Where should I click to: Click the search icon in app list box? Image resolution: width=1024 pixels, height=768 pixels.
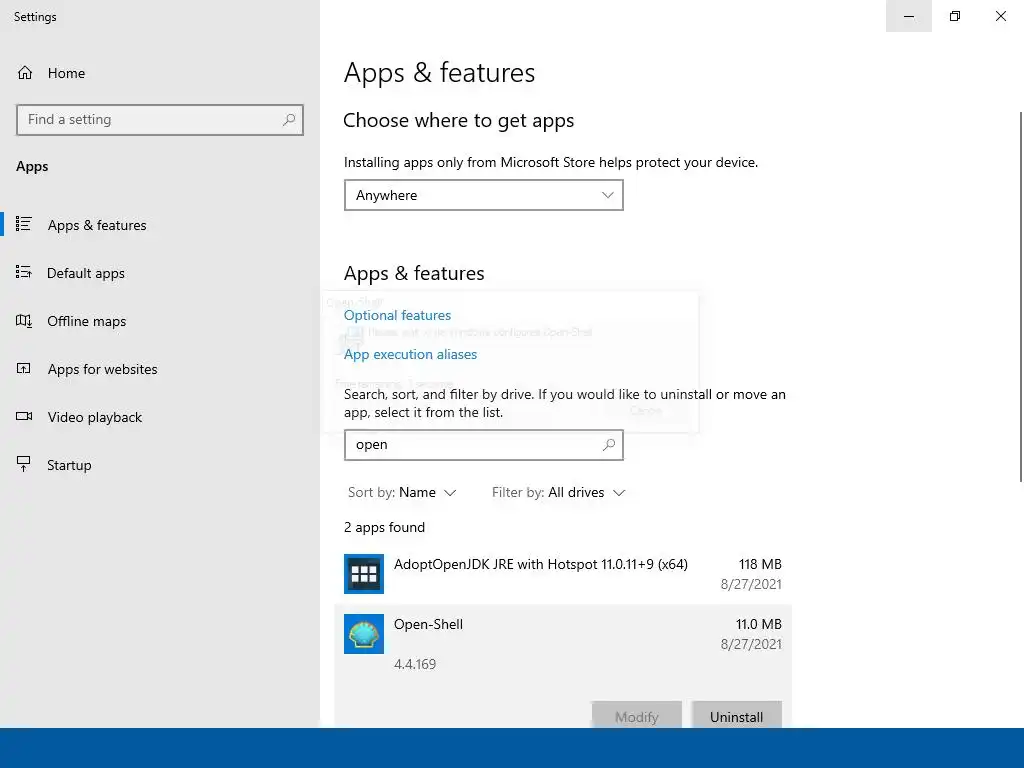(x=609, y=445)
